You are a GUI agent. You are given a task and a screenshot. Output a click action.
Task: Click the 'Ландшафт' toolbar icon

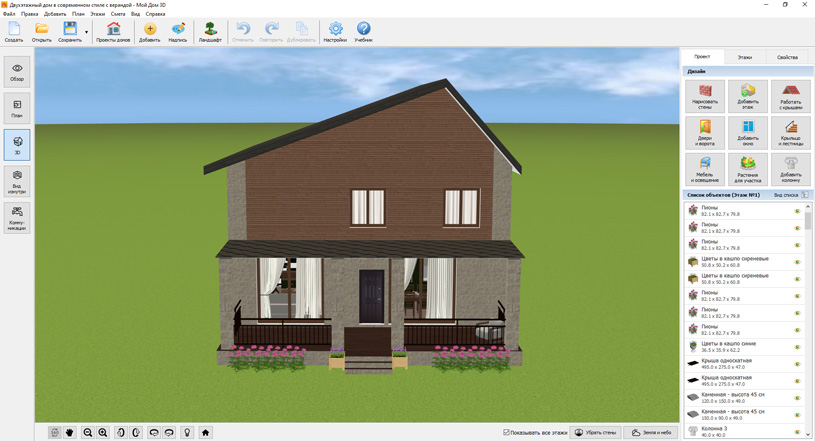click(210, 32)
